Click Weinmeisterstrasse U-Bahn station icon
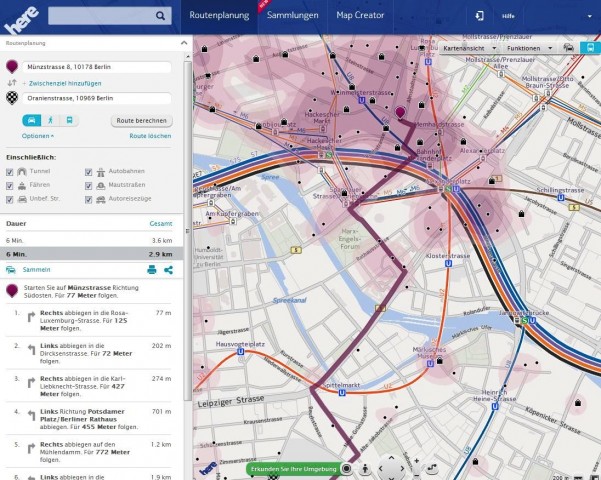 (x=361, y=100)
